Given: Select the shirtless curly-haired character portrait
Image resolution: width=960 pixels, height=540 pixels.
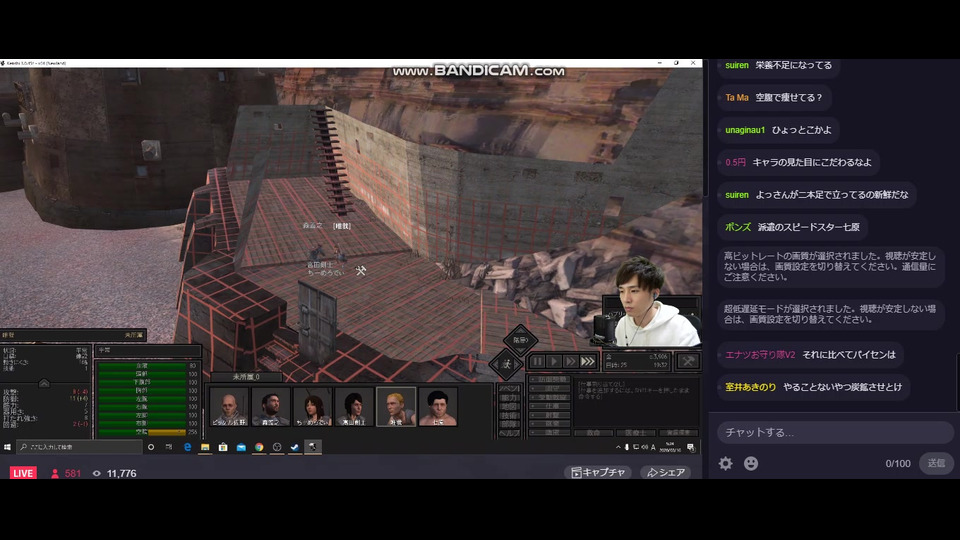Looking at the screenshot, I should [438, 407].
